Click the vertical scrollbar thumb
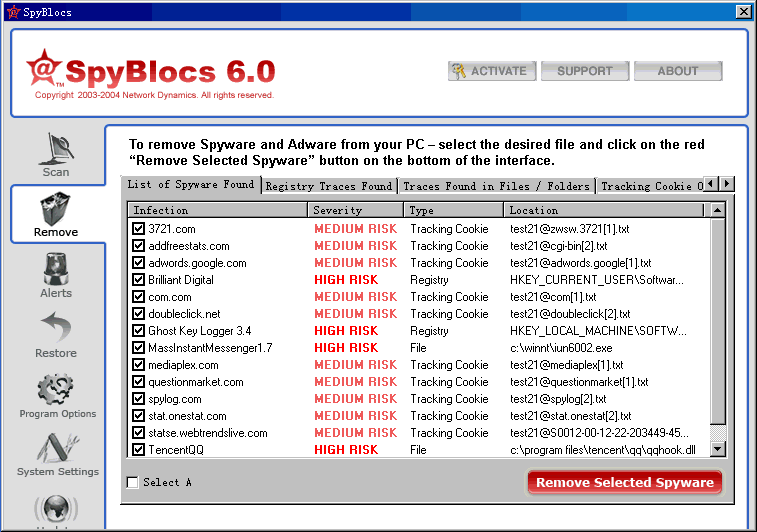 [718, 322]
